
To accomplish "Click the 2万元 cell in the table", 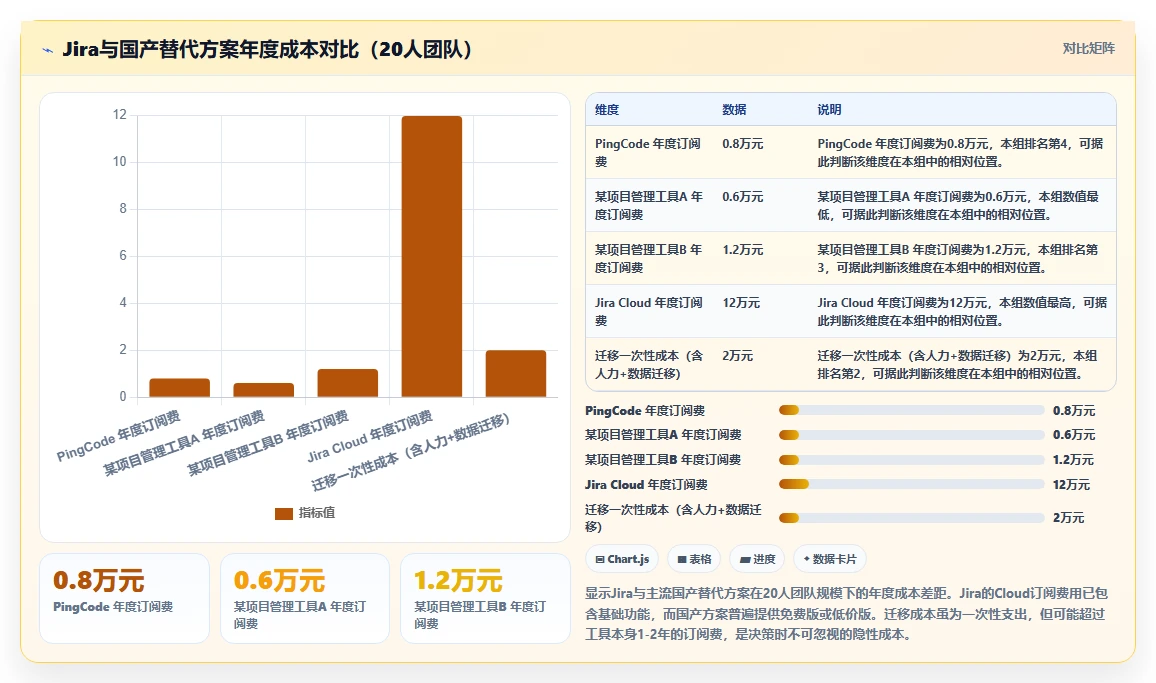I will point(737,356).
